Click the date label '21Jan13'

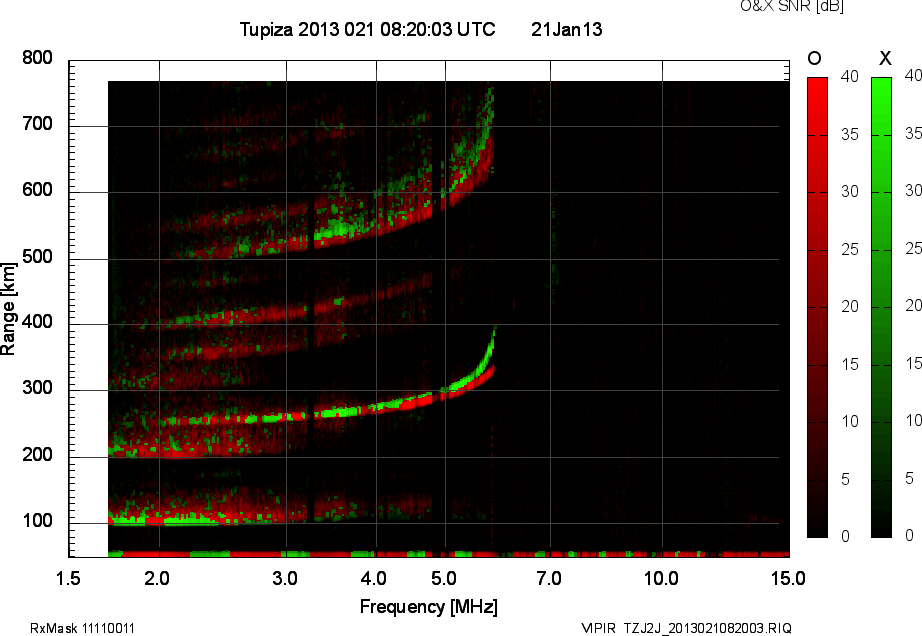tap(566, 29)
